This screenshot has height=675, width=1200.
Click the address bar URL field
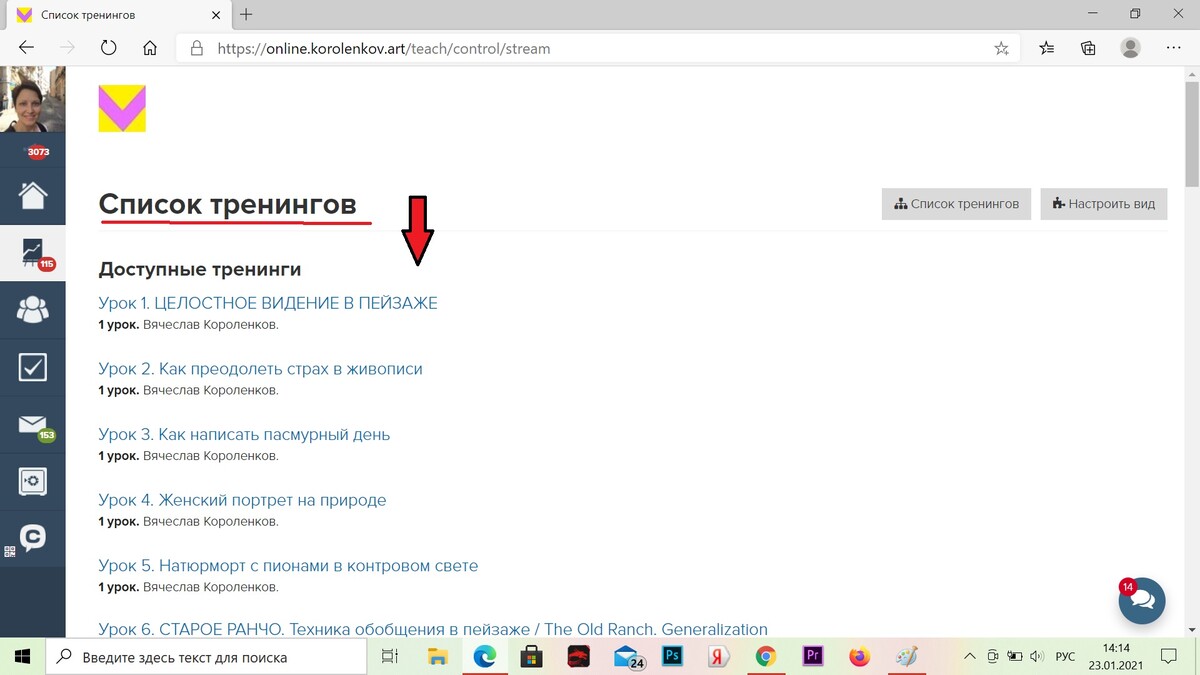600,48
